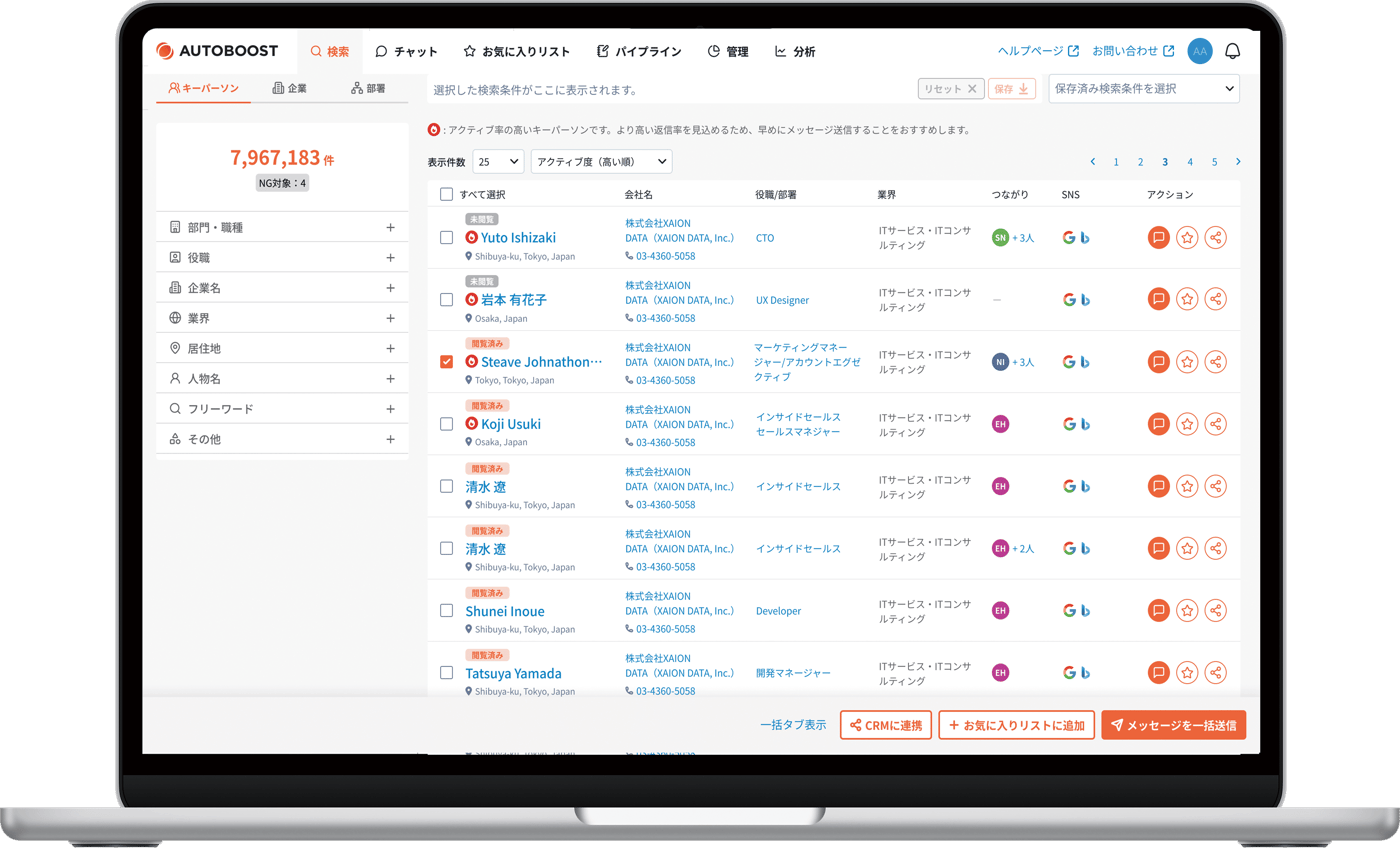Viewport: 1400px width, 848px height.
Task: Click EH connection badge for Koji Usuki
Action: coord(1000,424)
